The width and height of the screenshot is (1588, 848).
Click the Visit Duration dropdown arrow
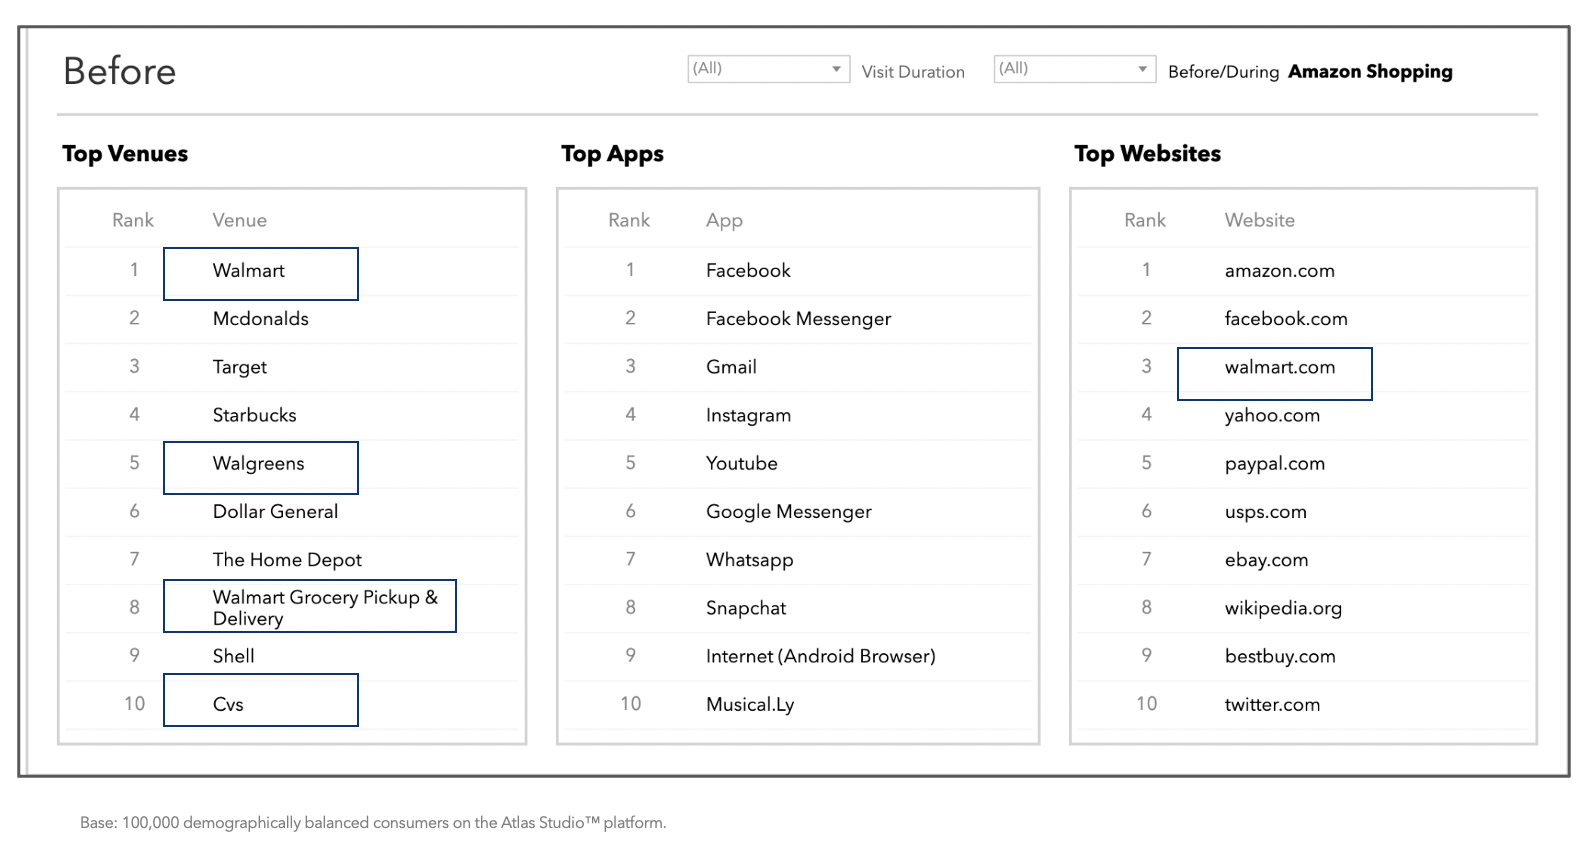coord(836,69)
